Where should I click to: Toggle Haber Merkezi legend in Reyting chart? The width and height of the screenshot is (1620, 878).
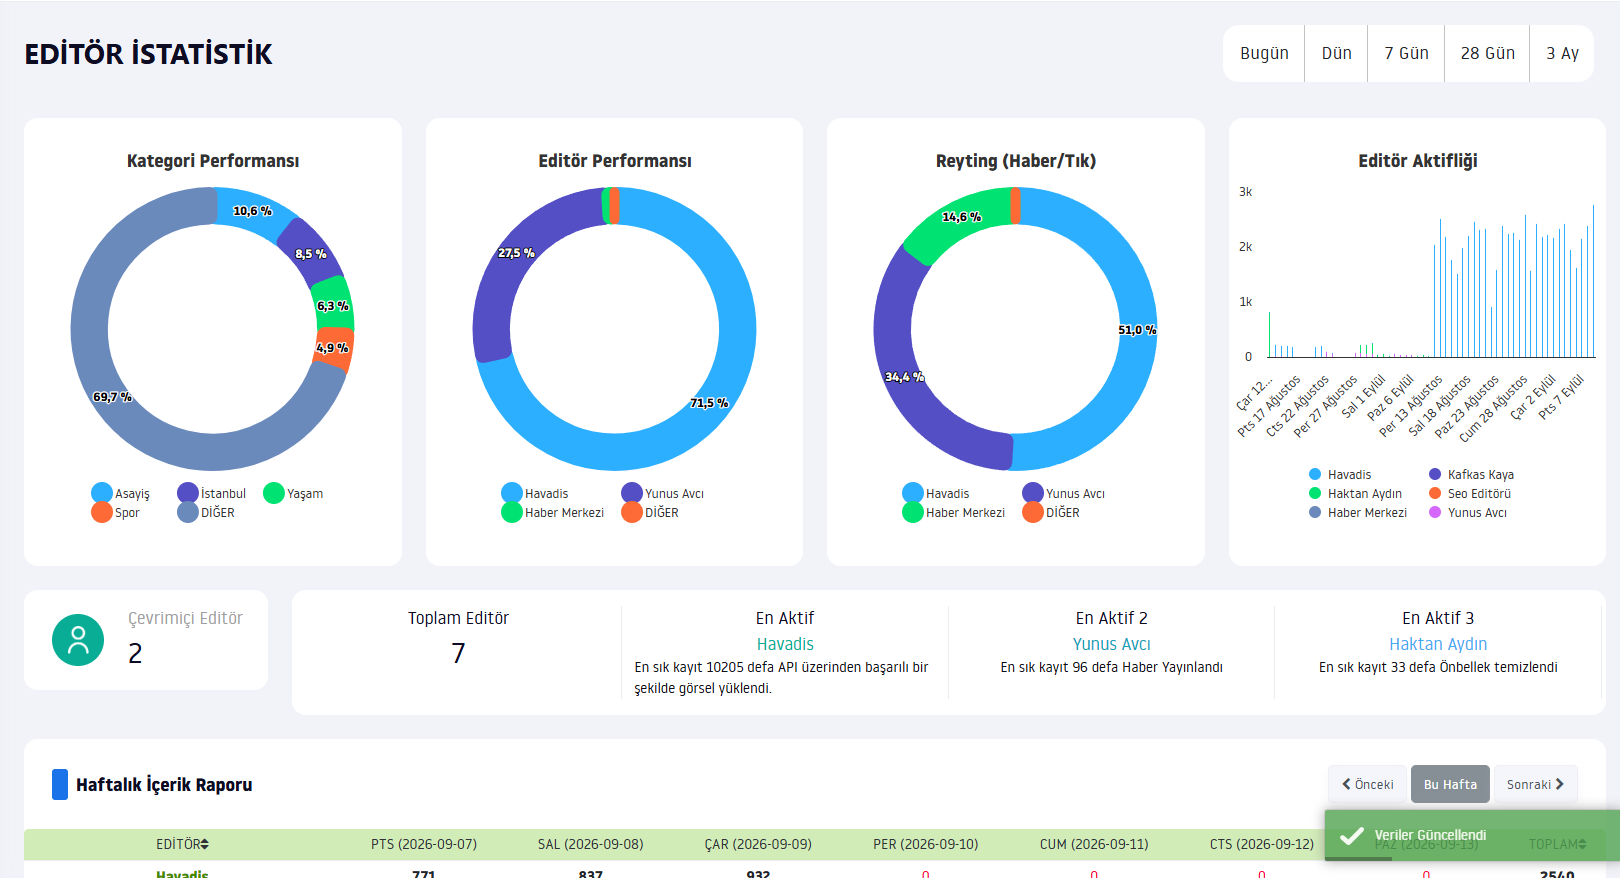954,512
